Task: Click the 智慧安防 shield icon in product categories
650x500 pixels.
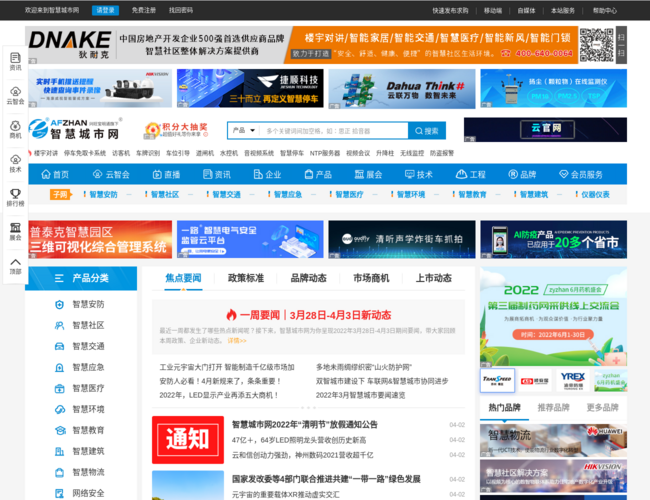Action: pyautogui.click(x=59, y=304)
